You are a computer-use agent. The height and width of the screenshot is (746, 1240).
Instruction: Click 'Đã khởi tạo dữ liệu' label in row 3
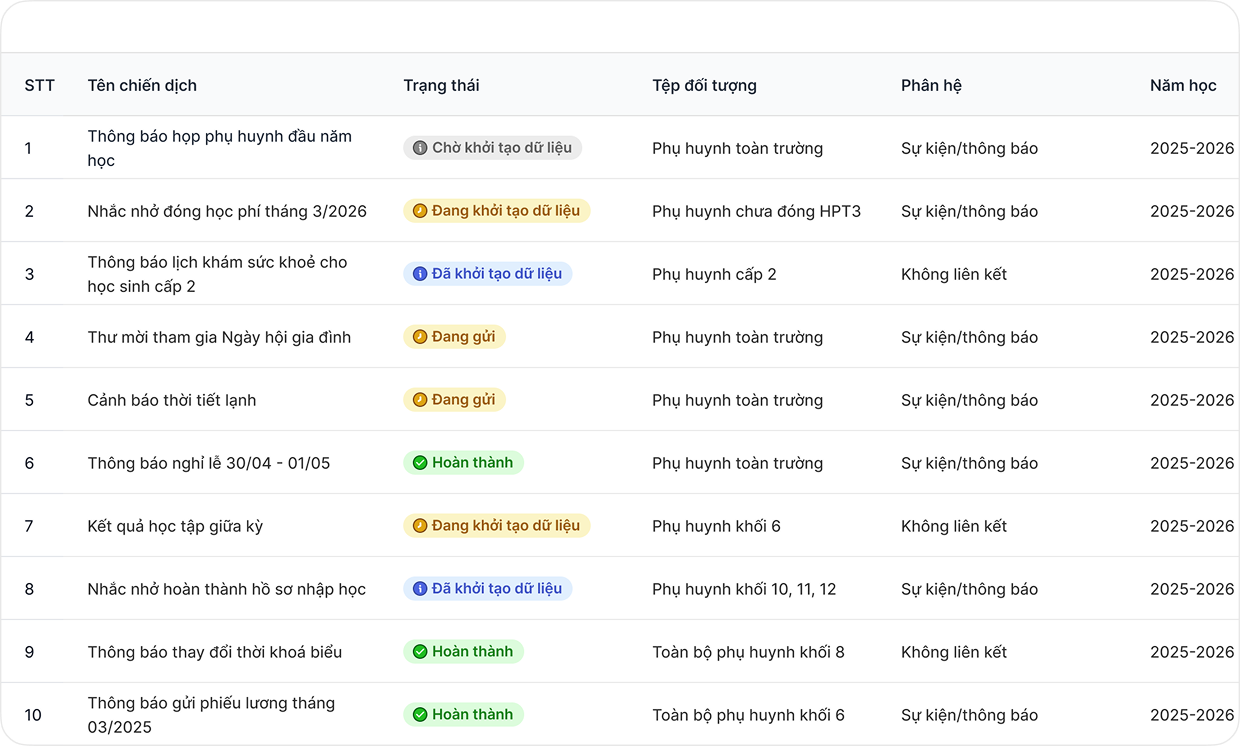coord(497,274)
